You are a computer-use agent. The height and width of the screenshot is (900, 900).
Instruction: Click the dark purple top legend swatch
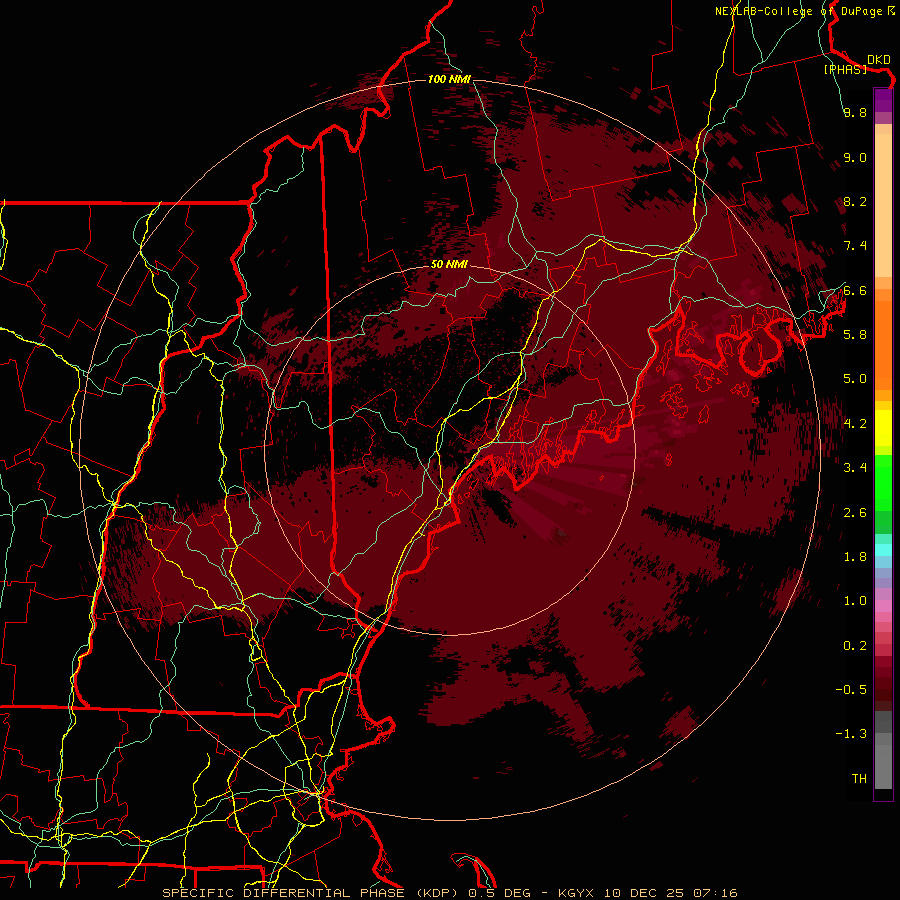pos(883,100)
